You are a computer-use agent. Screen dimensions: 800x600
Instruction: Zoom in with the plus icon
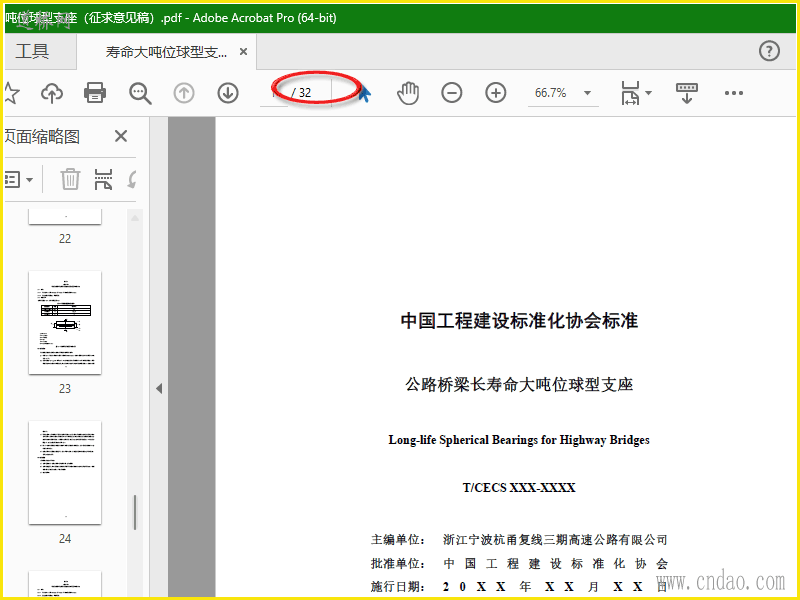point(495,93)
